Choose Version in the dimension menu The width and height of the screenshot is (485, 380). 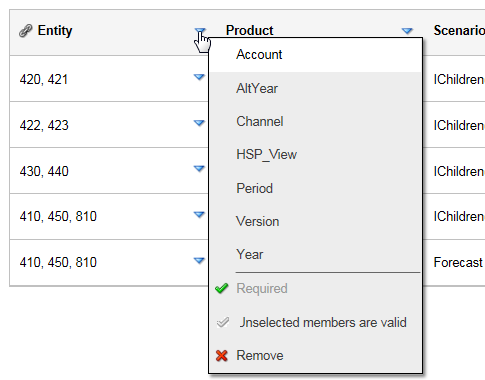(x=315, y=221)
